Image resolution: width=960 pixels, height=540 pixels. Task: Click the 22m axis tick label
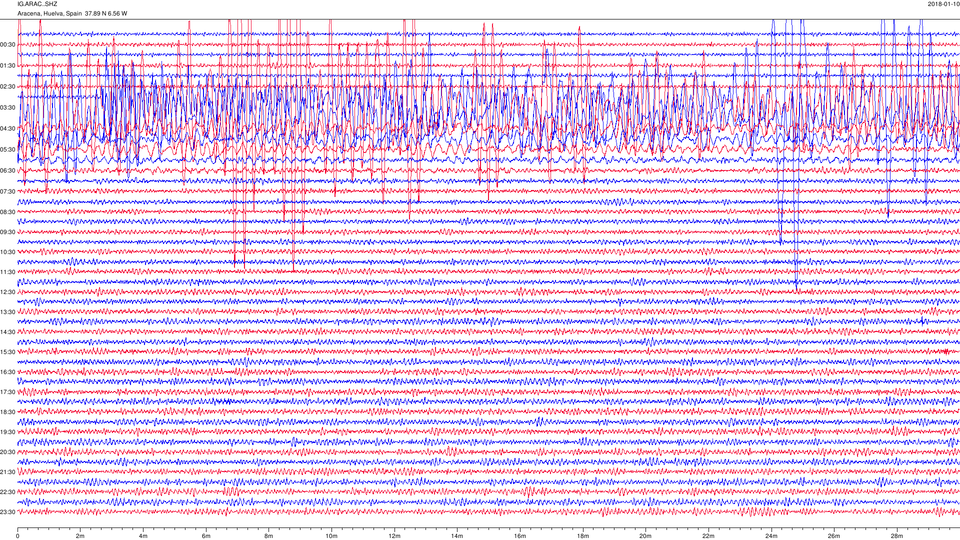point(708,536)
